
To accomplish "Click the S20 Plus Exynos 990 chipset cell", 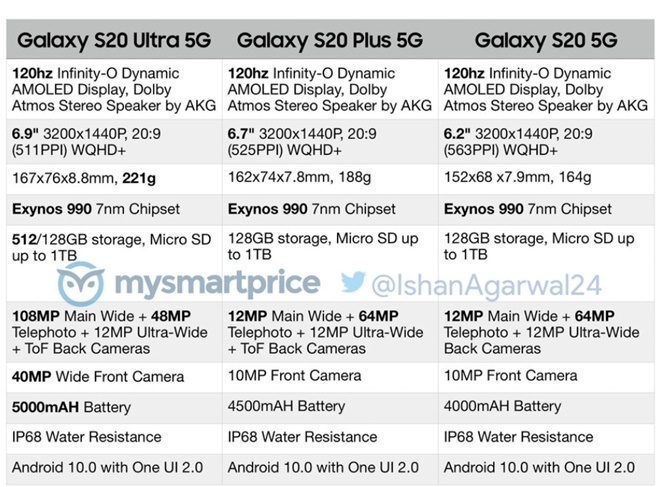I will 330,209.
